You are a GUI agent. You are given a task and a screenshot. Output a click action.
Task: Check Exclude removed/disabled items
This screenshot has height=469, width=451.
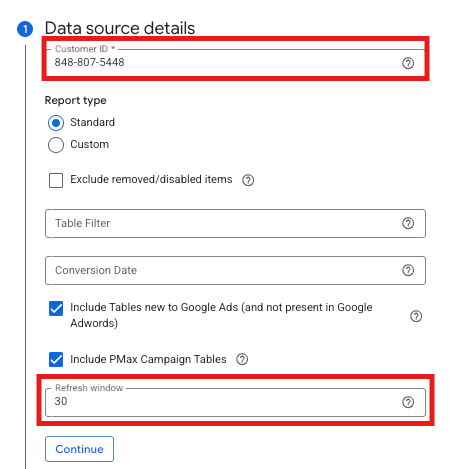(x=56, y=180)
